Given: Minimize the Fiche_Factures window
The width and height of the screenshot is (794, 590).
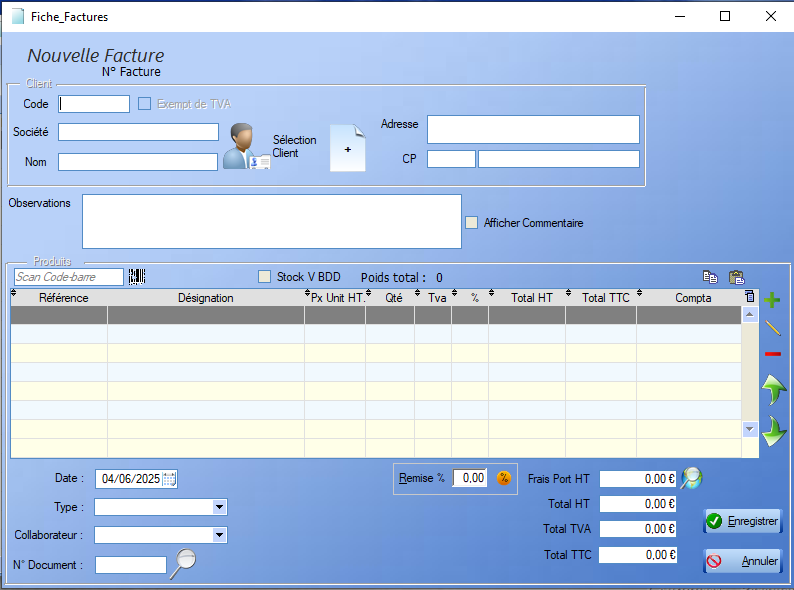Looking at the screenshot, I should (680, 16).
